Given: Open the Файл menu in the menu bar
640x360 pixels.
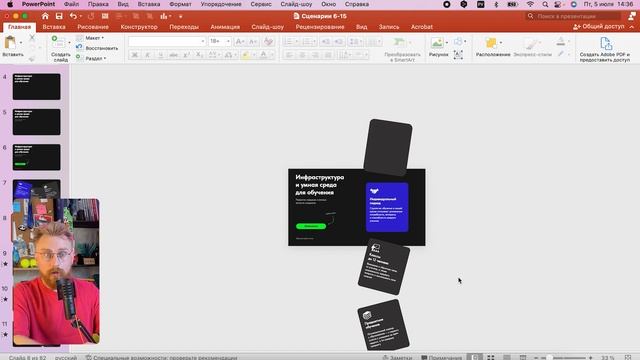Looking at the screenshot, I should coord(71,4).
